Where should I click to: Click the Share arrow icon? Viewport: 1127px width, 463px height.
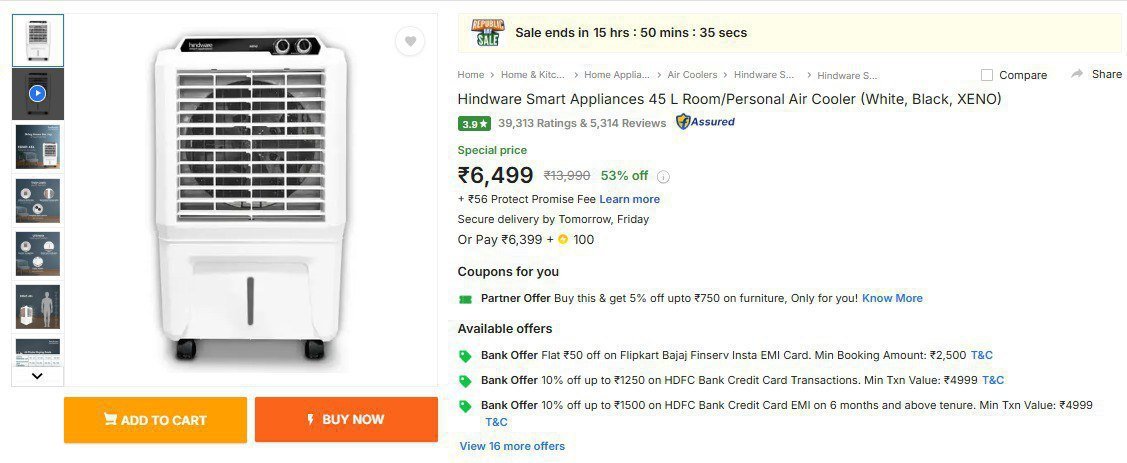pos(1077,74)
